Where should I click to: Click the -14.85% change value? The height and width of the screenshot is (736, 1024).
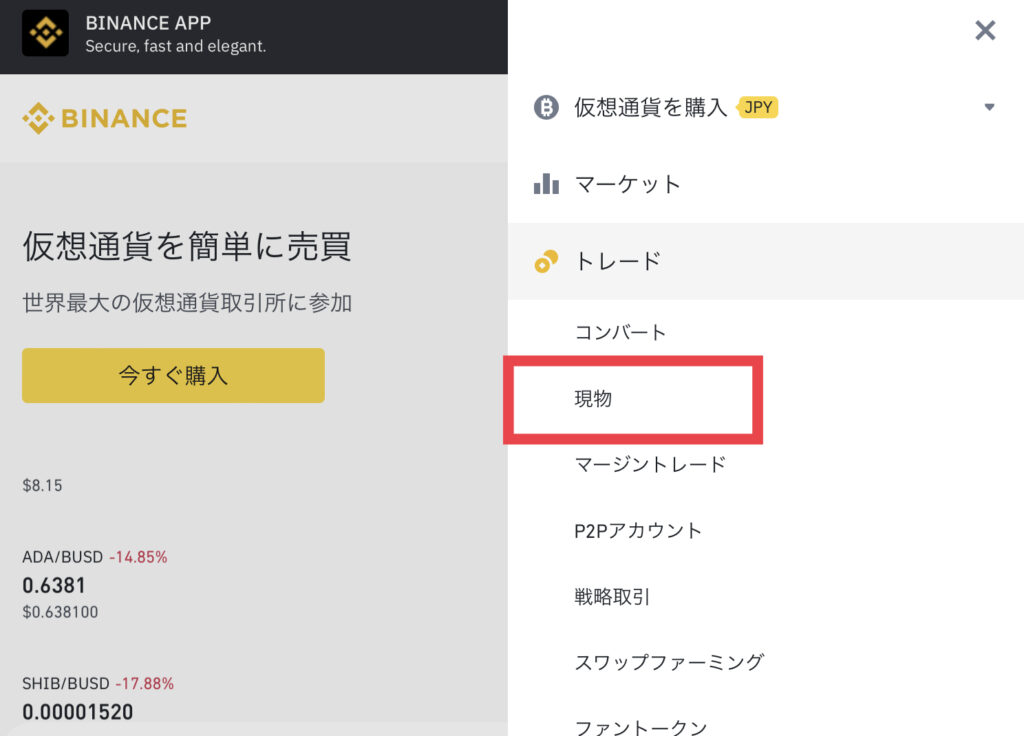138,557
